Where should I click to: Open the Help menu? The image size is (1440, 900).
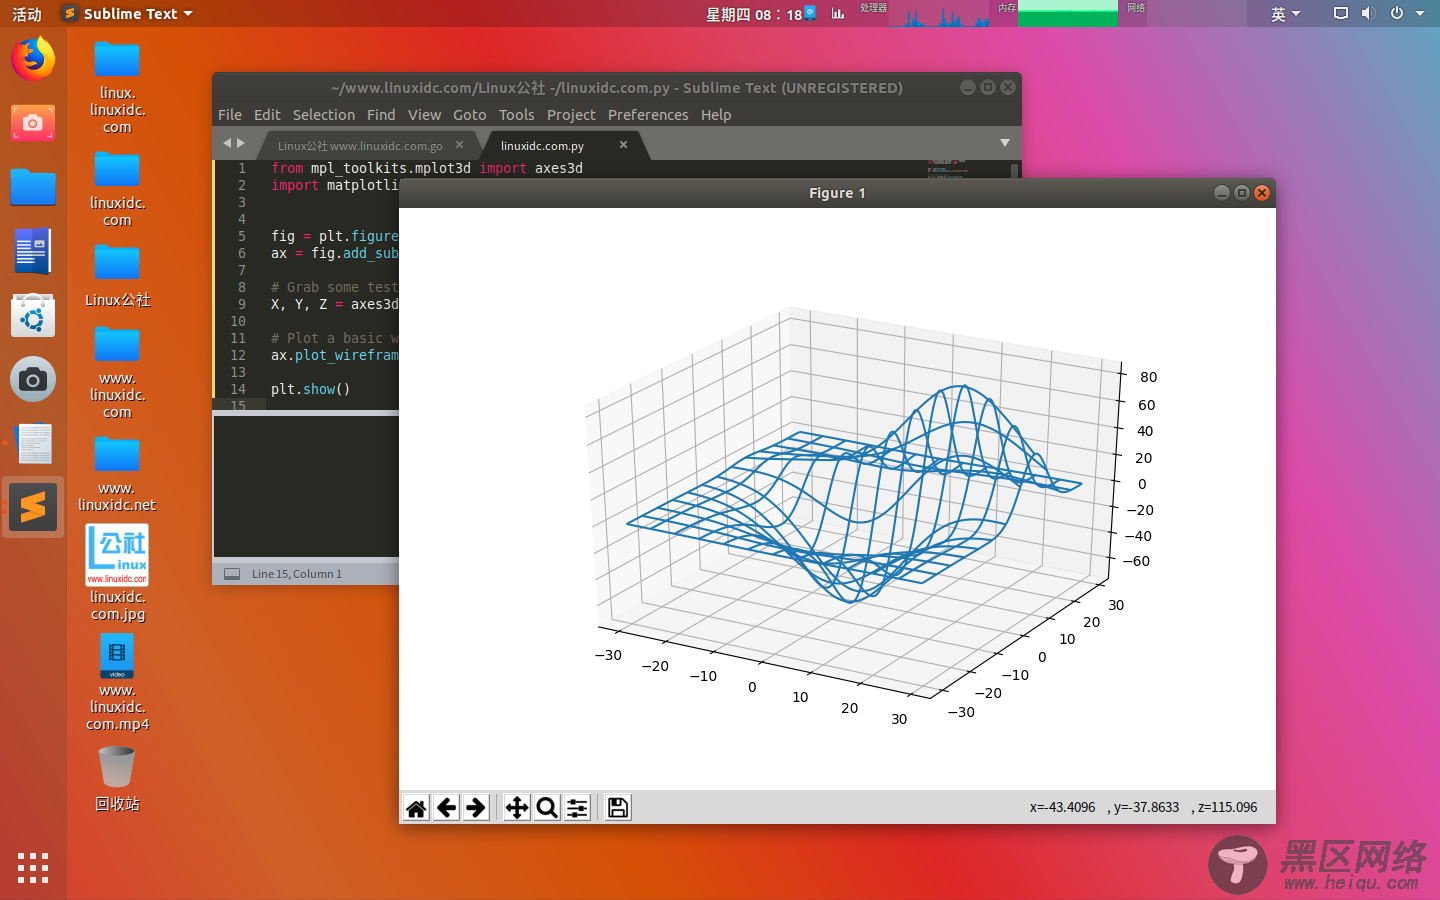716,115
